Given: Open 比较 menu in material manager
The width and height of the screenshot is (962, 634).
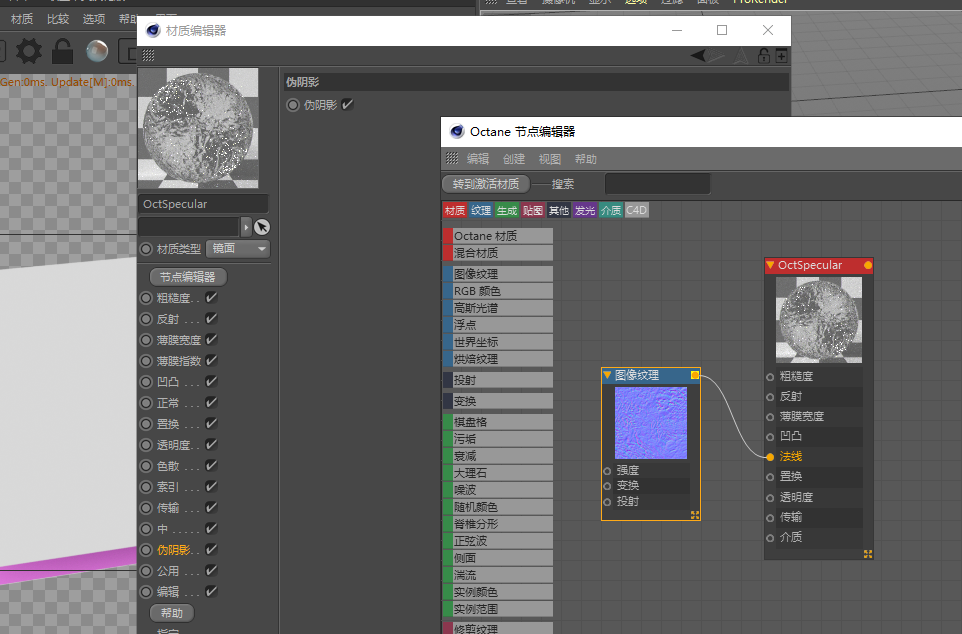Looking at the screenshot, I should (x=58, y=19).
